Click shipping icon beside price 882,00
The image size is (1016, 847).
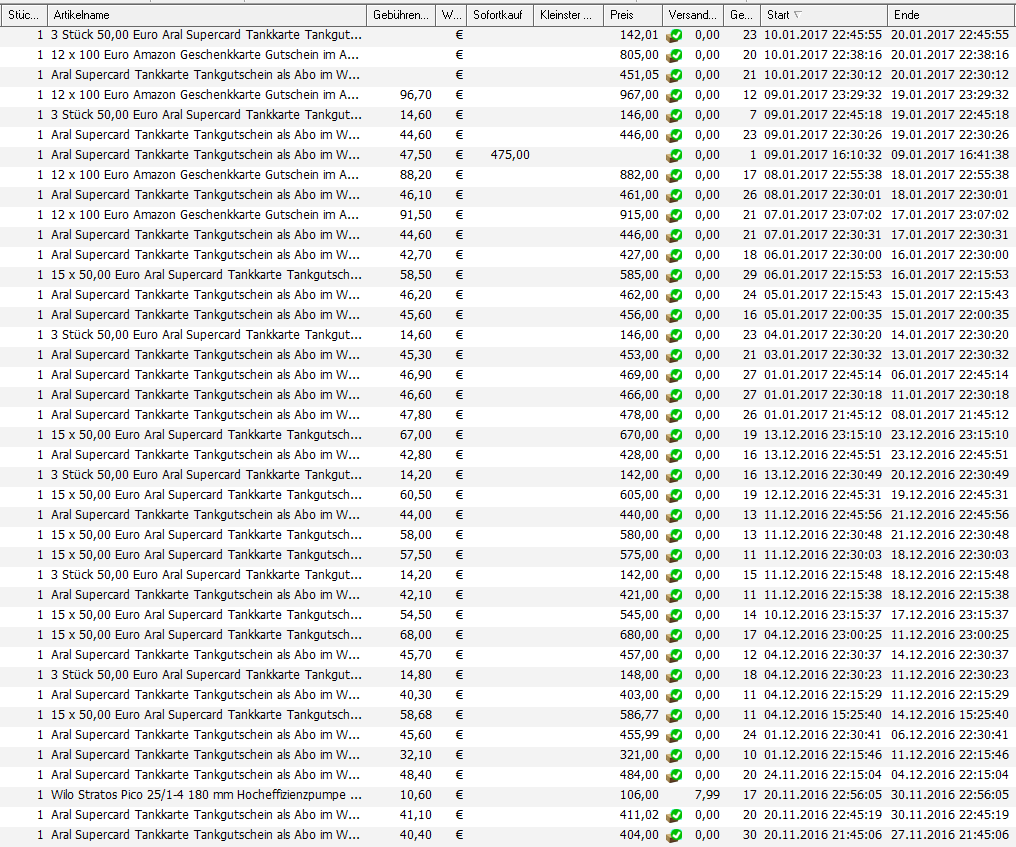(x=674, y=175)
